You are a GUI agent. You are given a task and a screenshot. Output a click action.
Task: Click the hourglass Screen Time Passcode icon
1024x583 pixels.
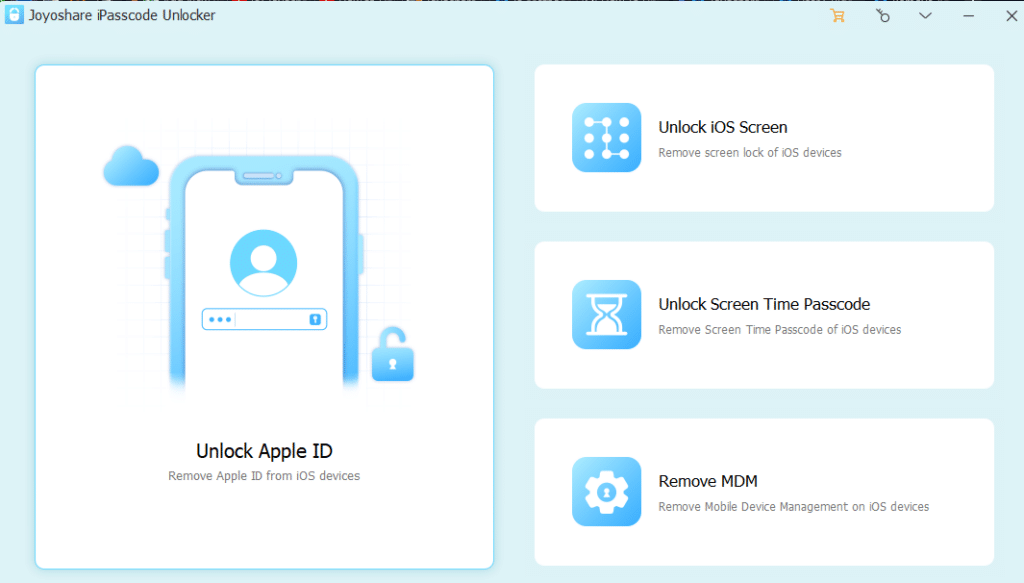click(606, 314)
